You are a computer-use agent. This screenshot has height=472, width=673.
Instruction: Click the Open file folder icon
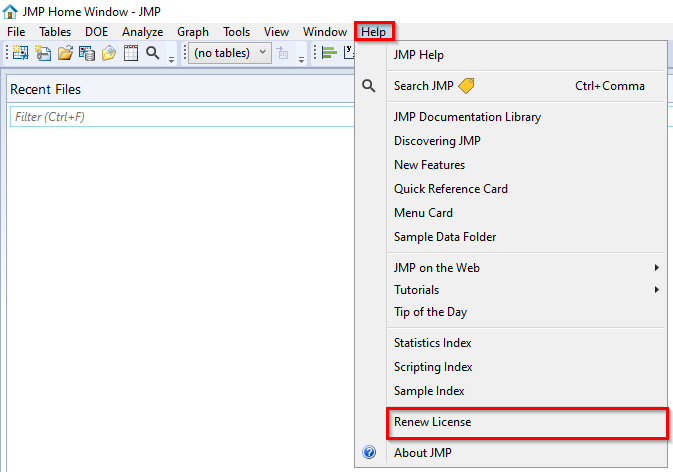pyautogui.click(x=65, y=53)
